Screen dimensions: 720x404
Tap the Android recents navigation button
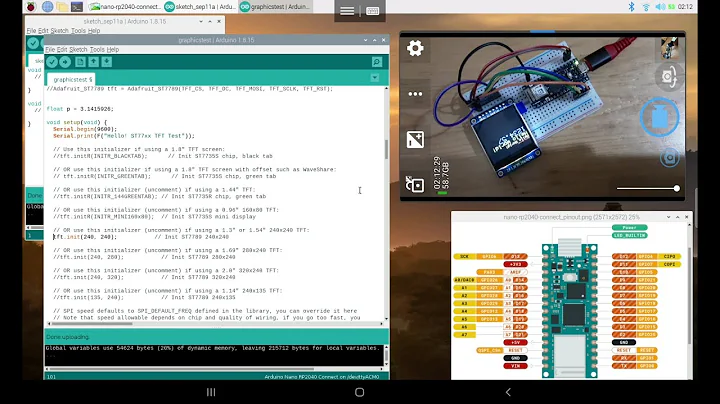tap(211, 392)
